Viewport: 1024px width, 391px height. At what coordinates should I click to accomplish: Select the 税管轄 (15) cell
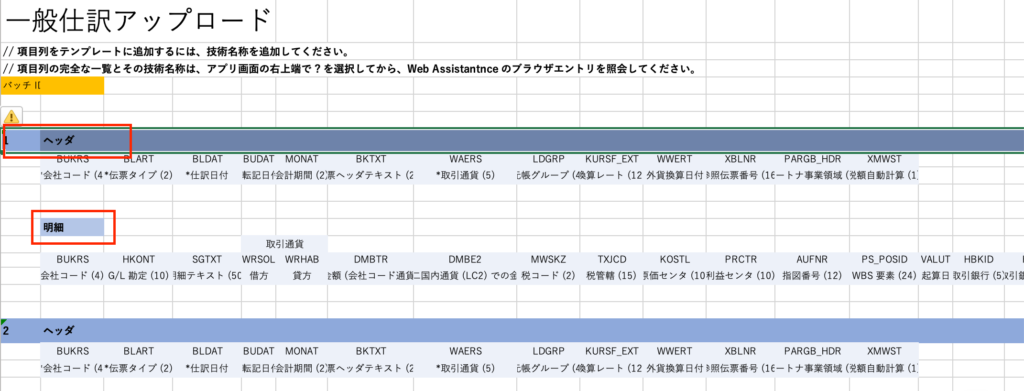point(612,275)
